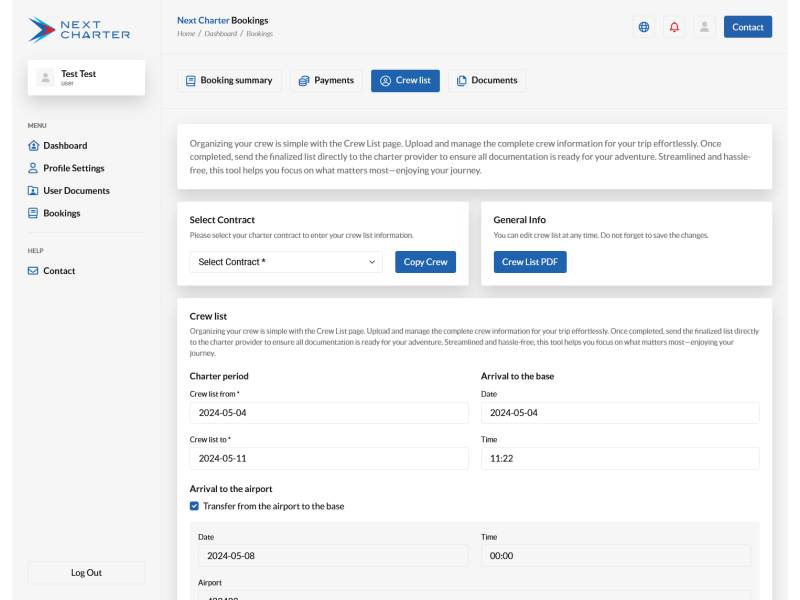The width and height of the screenshot is (800, 600).
Task: Click the Crew list from date field
Action: [x=329, y=413]
